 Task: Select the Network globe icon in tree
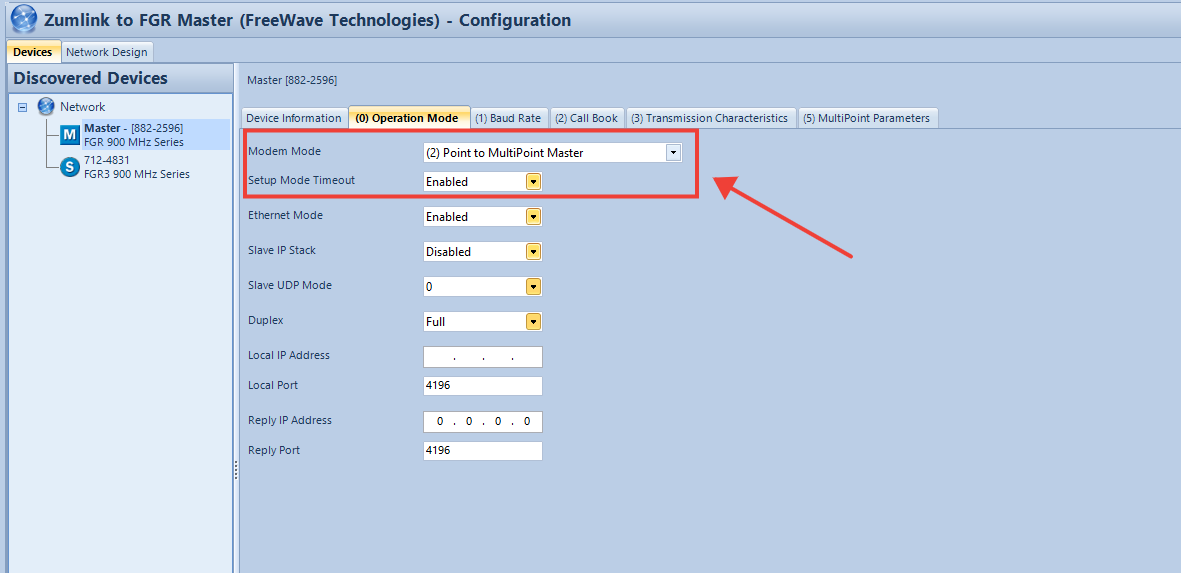(x=46, y=106)
